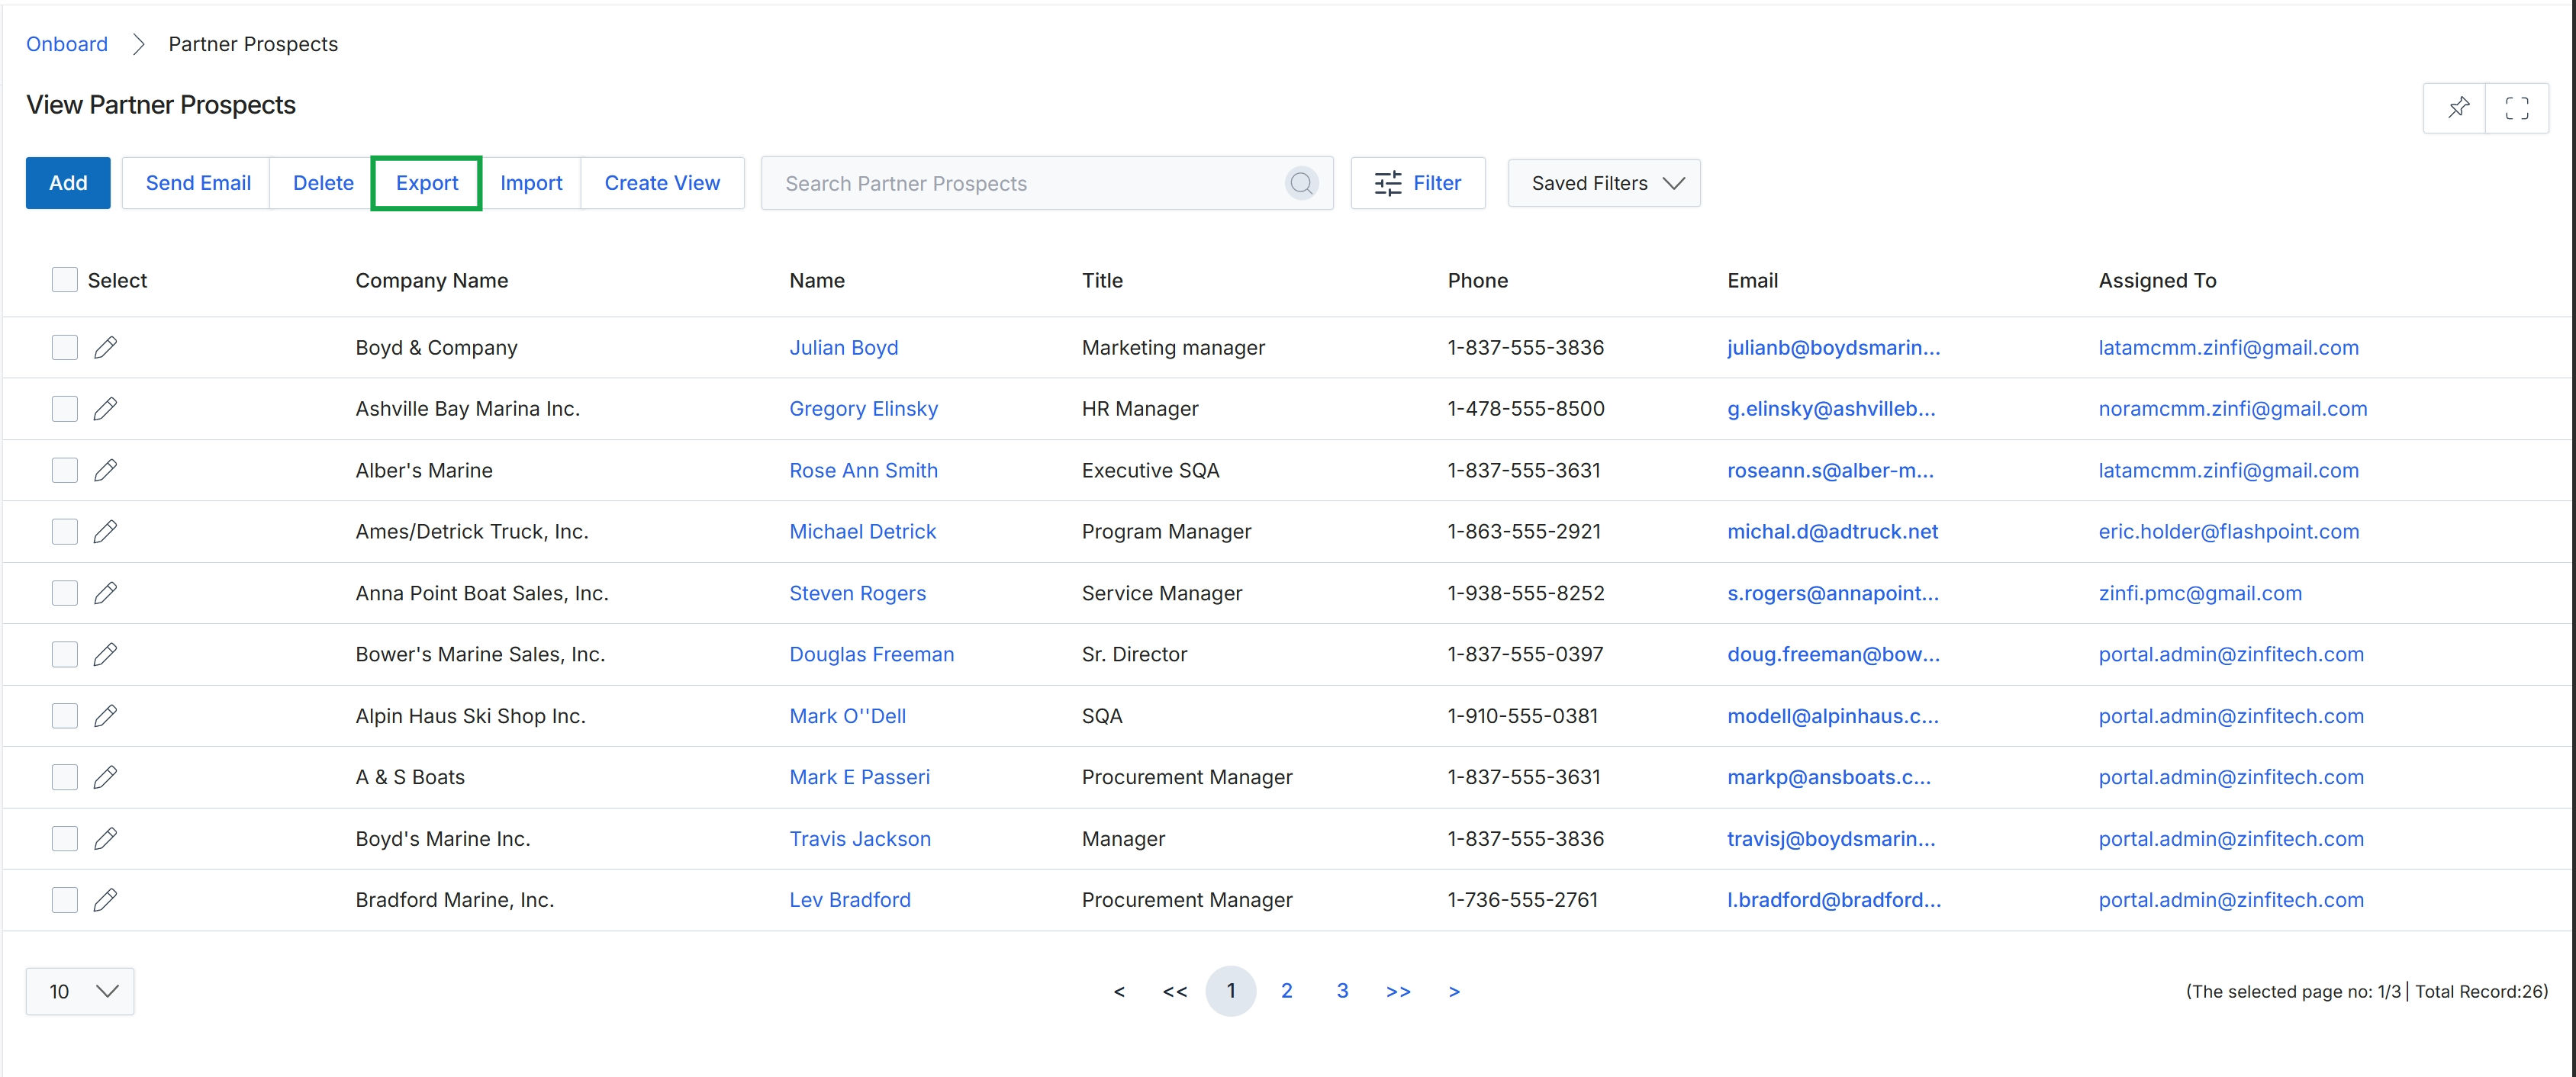The width and height of the screenshot is (2576, 1077).
Task: Click the pin icon at top right
Action: point(2458,108)
